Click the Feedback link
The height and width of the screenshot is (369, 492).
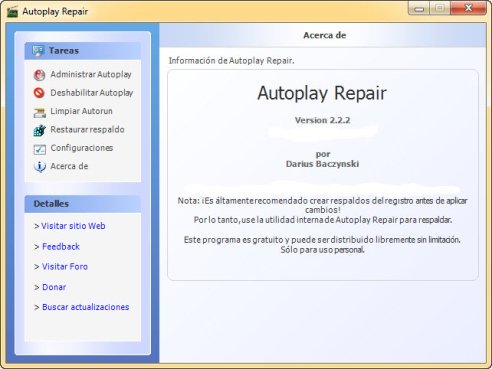(61, 247)
